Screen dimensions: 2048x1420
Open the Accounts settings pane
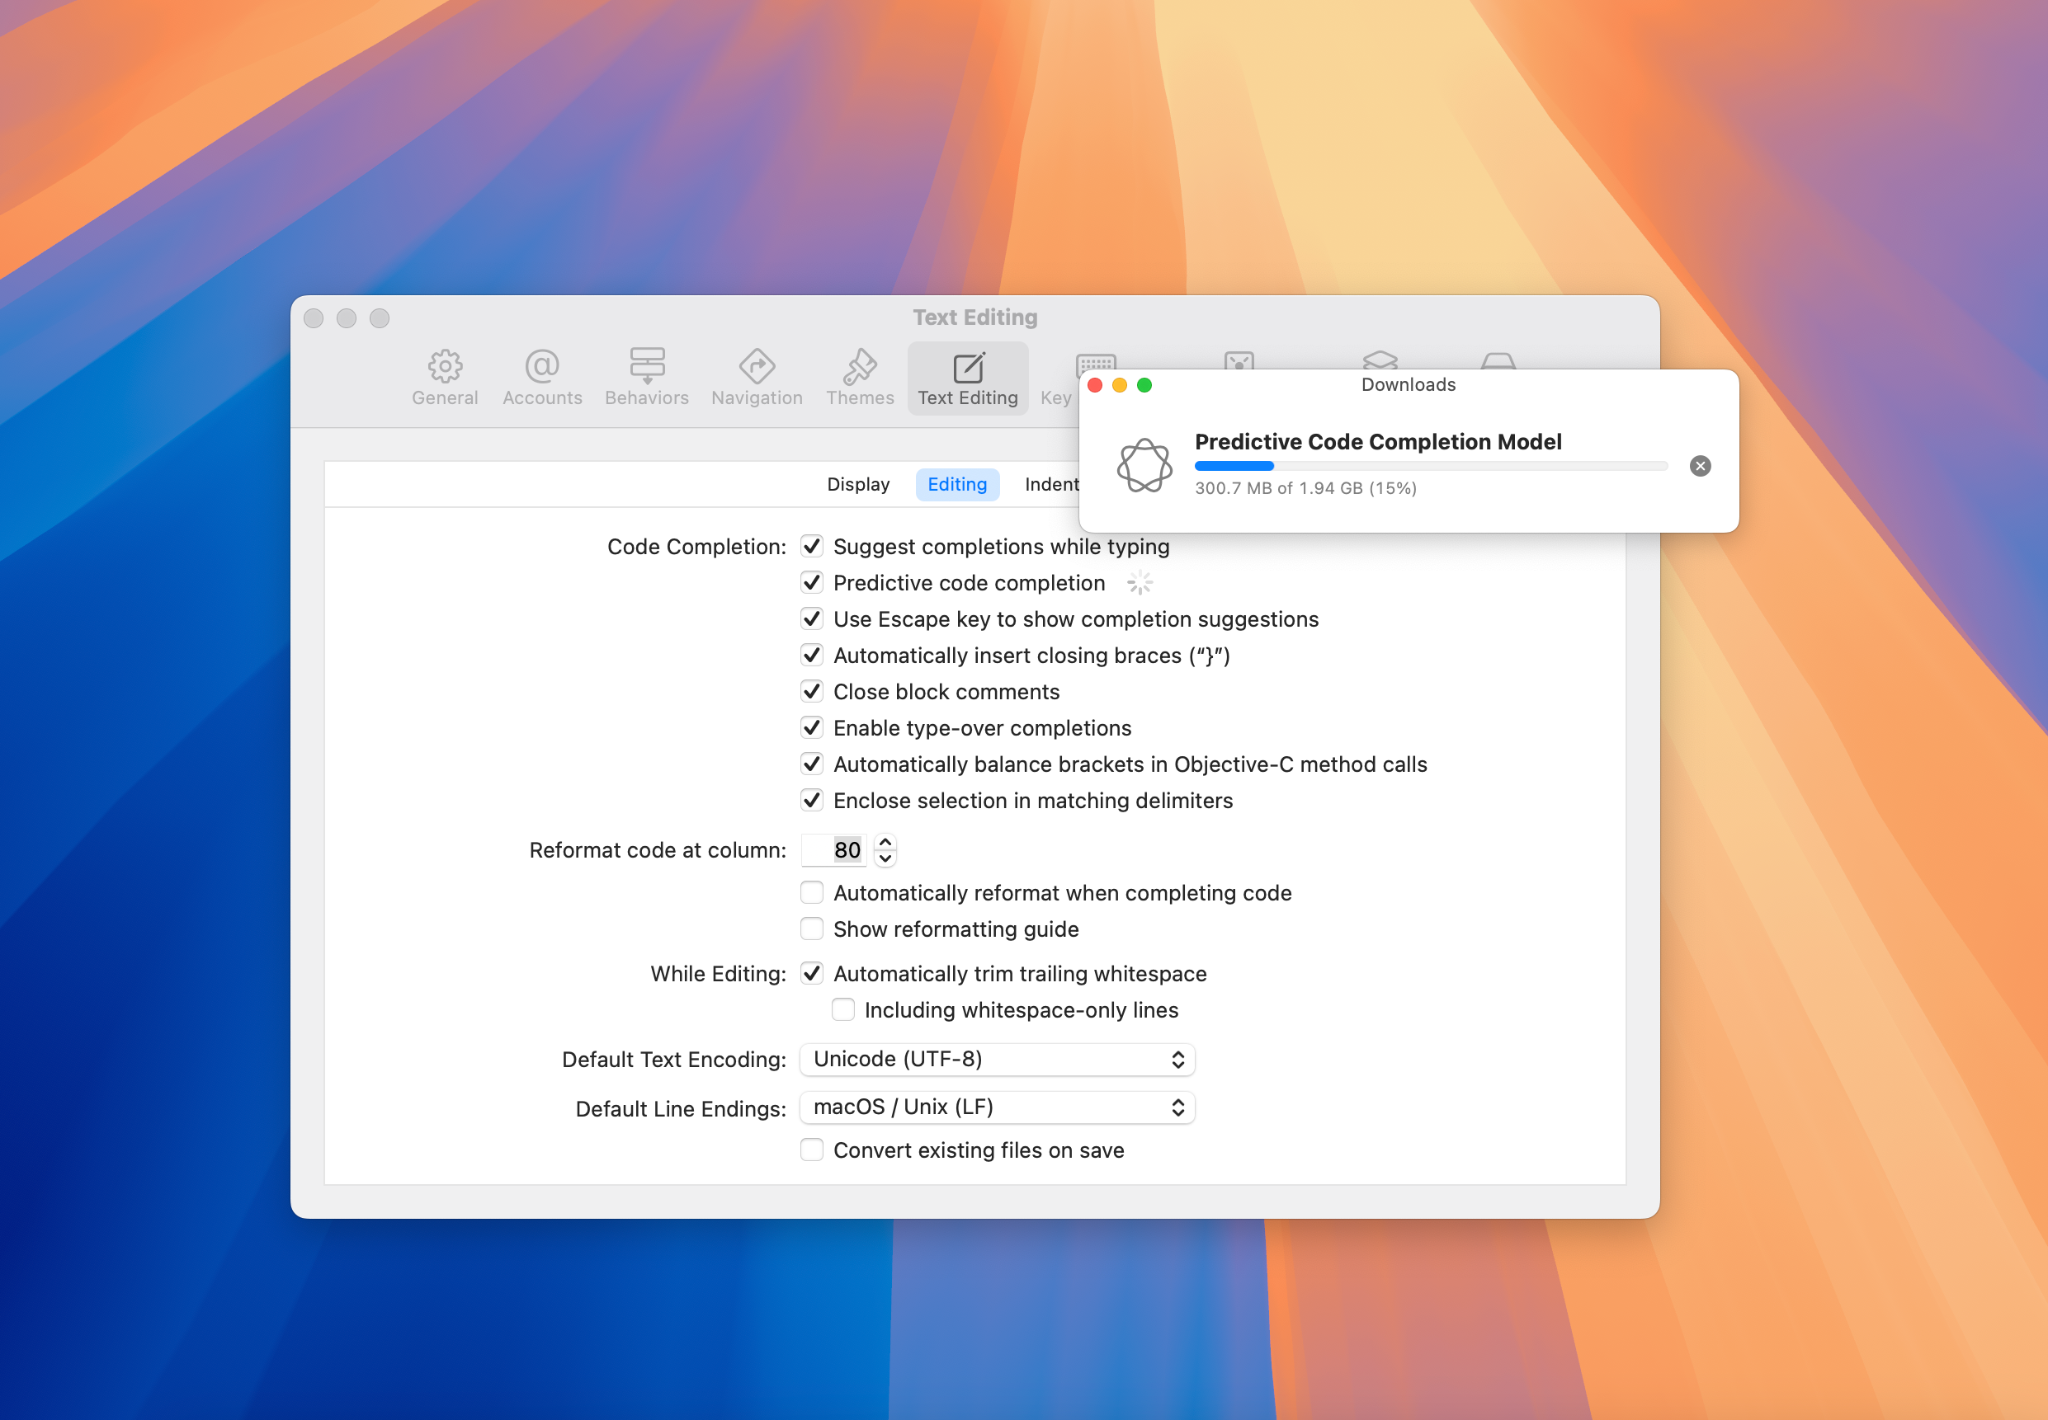(x=541, y=377)
